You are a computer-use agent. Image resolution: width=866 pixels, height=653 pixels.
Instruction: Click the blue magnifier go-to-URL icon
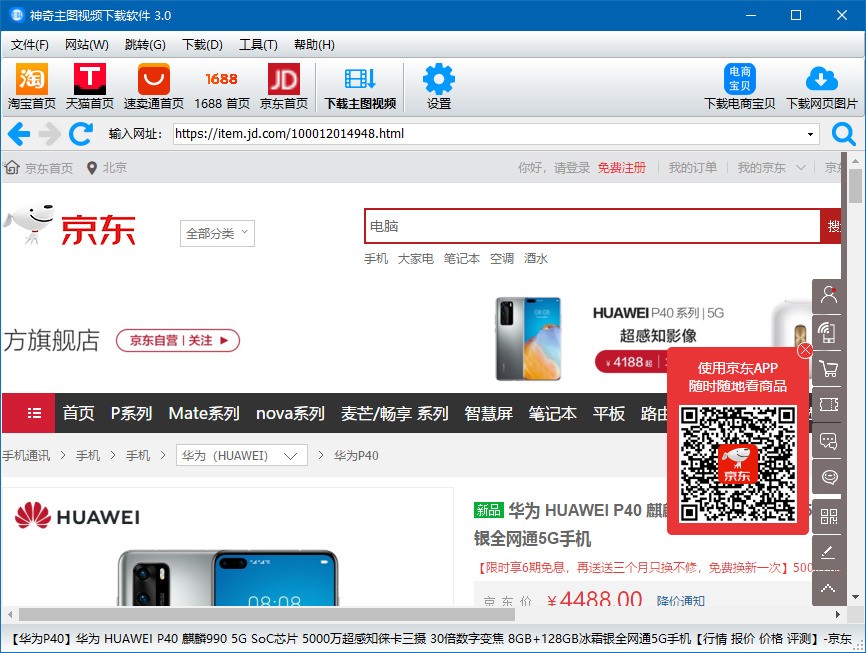click(843, 134)
